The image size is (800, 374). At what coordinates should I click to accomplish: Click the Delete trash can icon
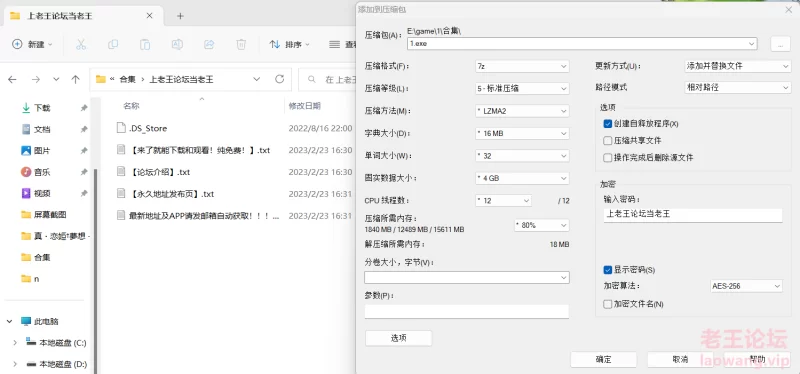(x=241, y=44)
